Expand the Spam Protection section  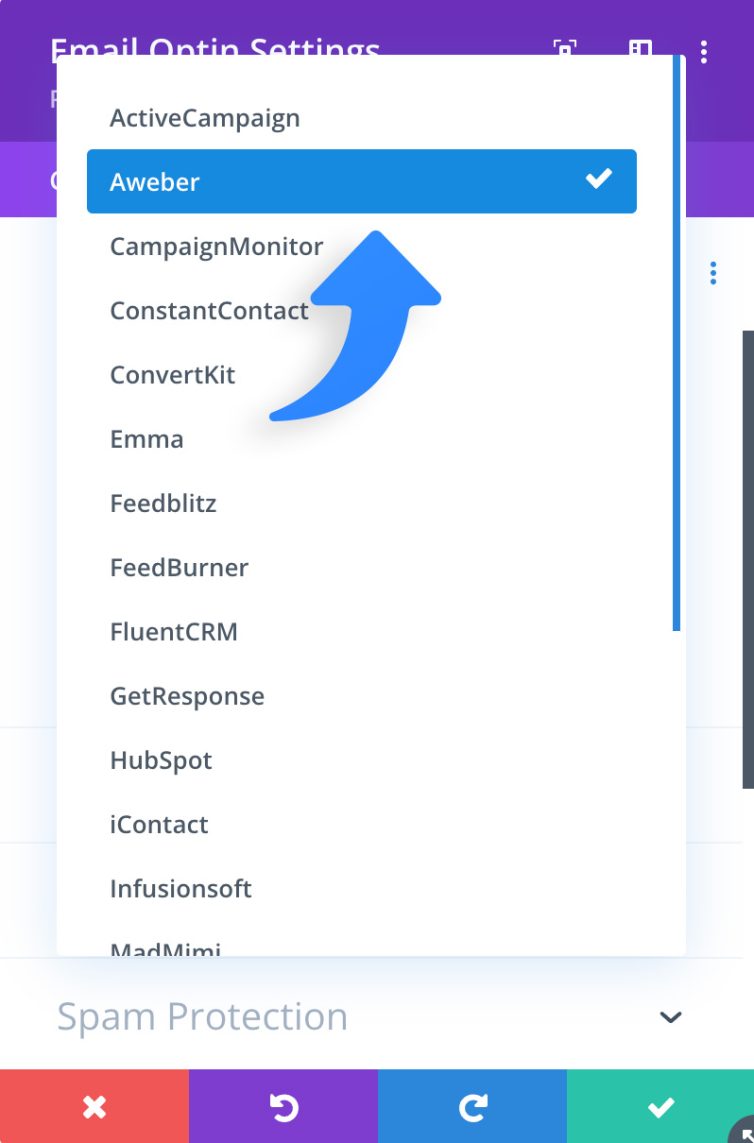[670, 1017]
